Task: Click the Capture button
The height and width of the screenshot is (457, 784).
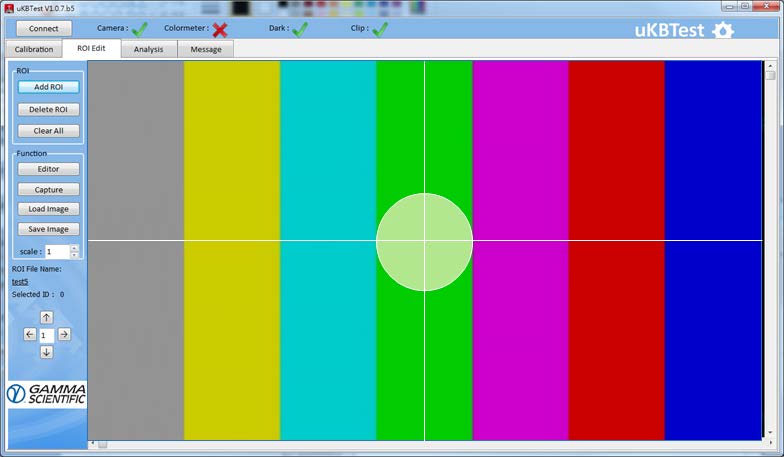Action: (48, 190)
